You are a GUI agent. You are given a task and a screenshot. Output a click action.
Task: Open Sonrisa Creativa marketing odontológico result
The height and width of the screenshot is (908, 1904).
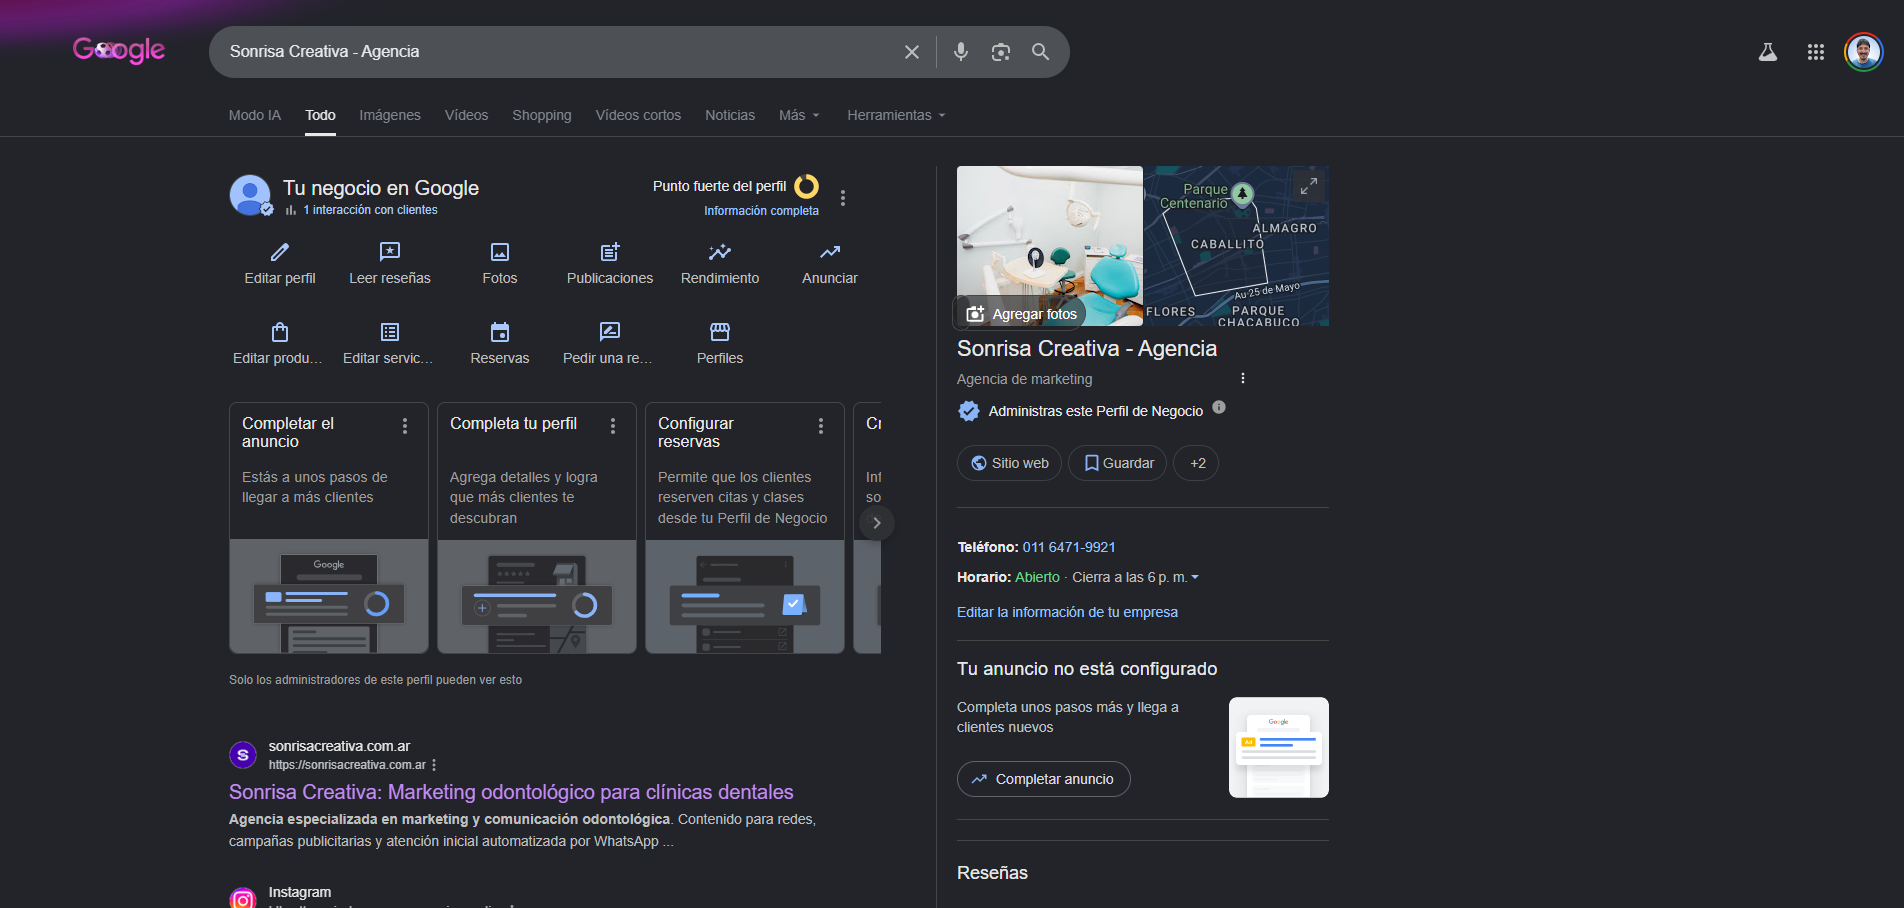point(511,792)
